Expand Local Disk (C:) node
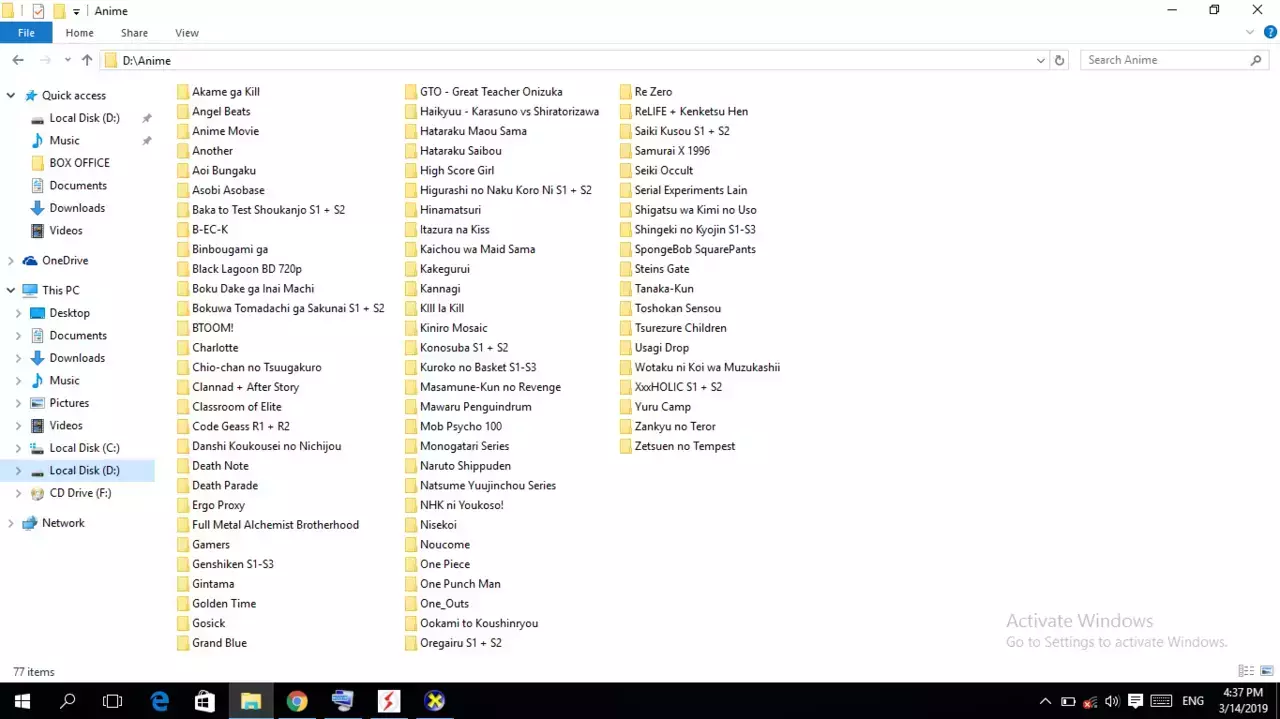The height and width of the screenshot is (719, 1280). 18,448
